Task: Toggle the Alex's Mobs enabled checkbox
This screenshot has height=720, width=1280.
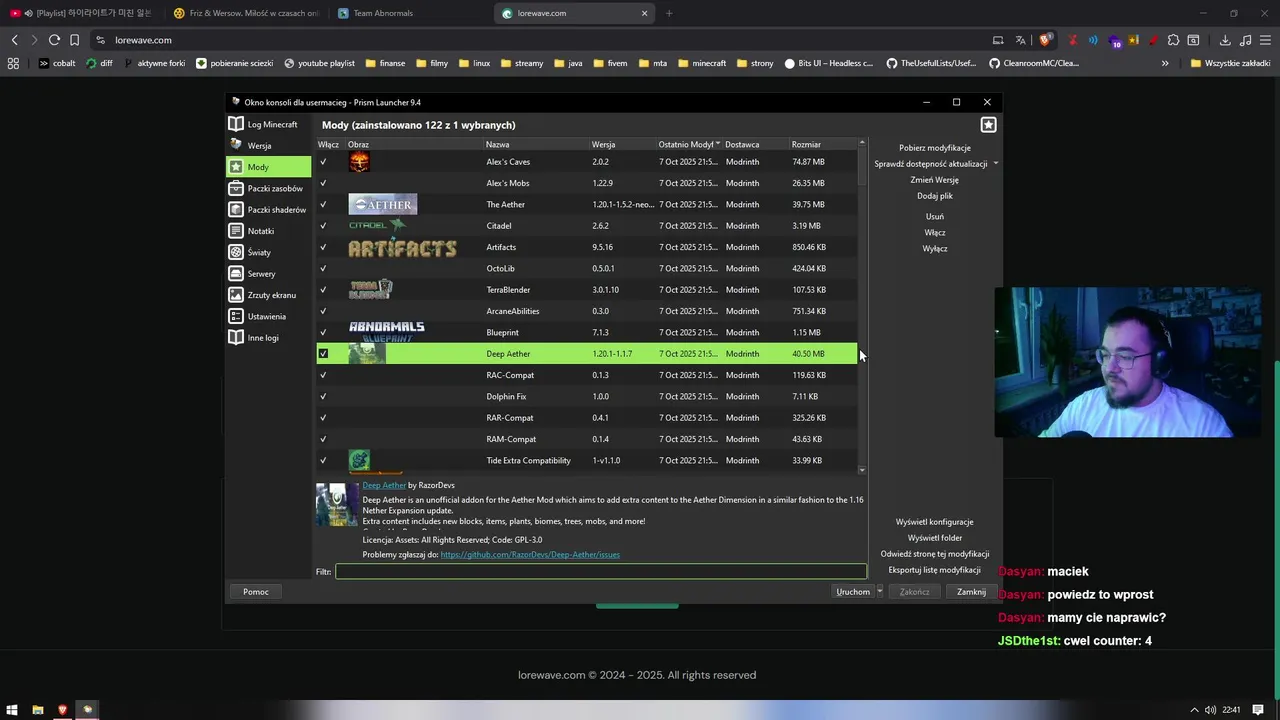Action: click(323, 183)
